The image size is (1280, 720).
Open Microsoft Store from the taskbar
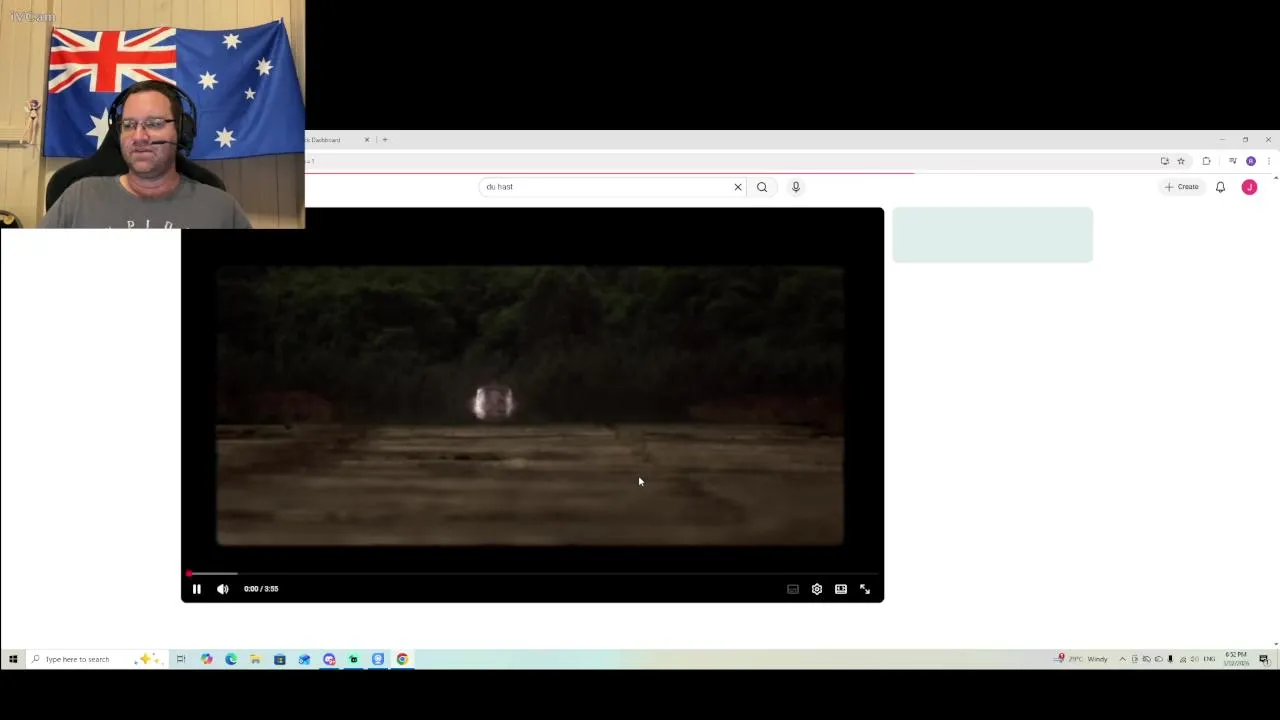(x=280, y=659)
